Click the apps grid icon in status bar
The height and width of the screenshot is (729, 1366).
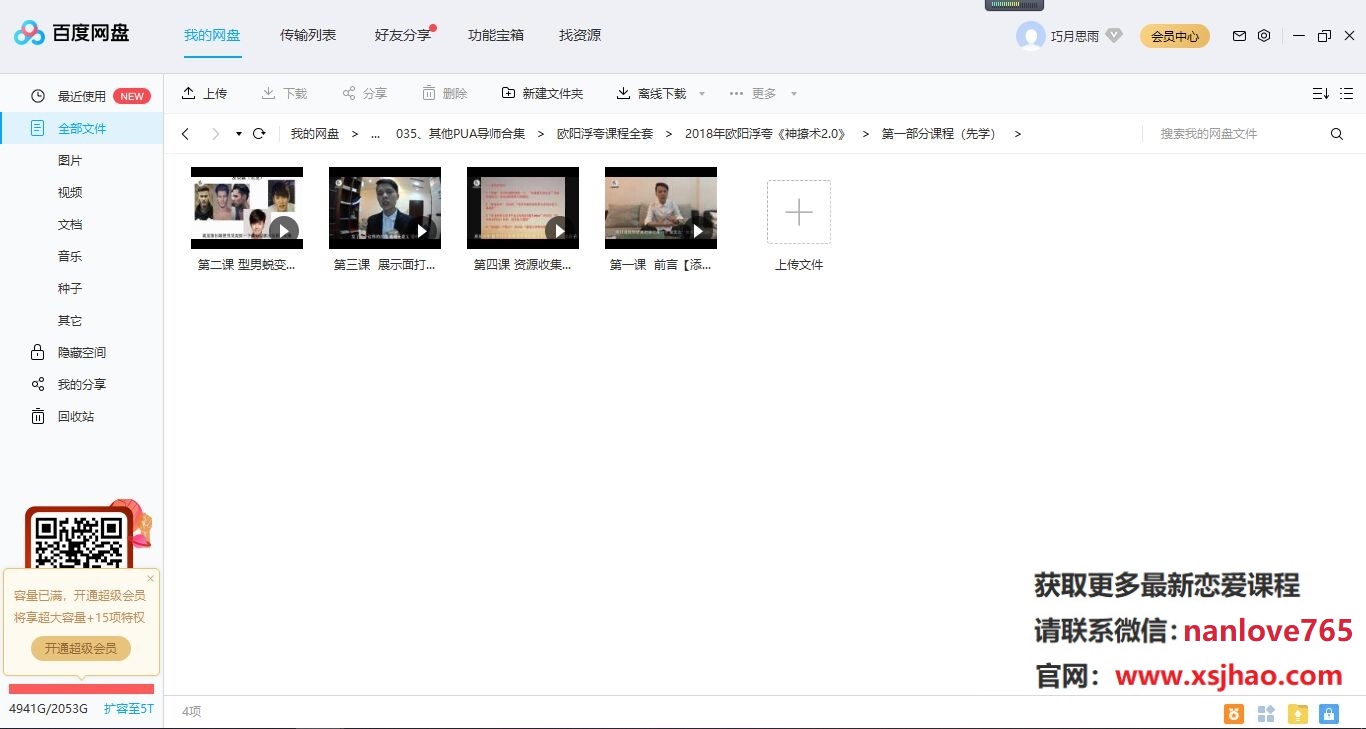point(1266,714)
